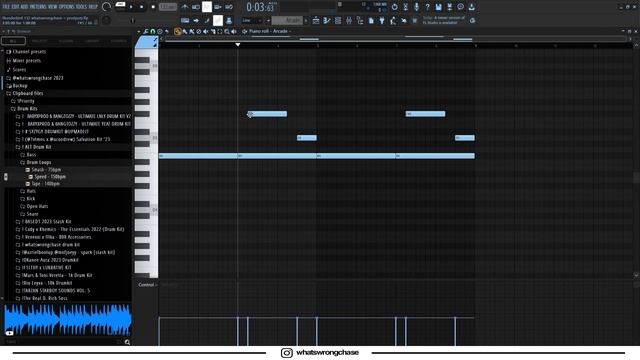Open the OPTIONS menu

pyautogui.click(x=67, y=7)
